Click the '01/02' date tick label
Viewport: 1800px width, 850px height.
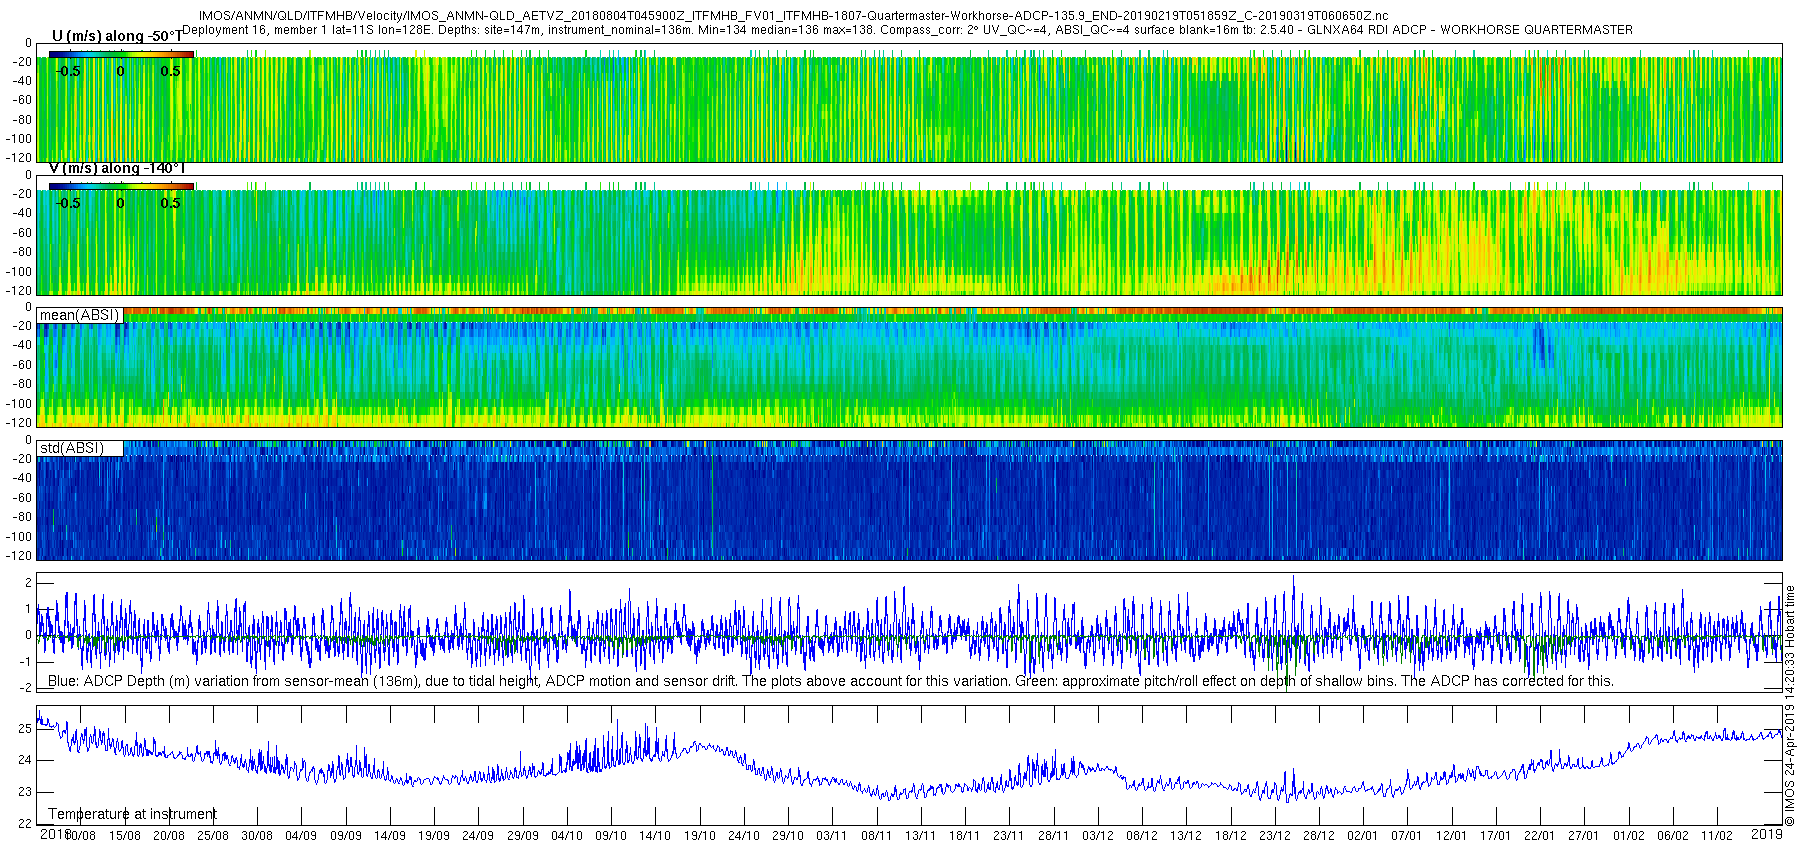(1629, 836)
